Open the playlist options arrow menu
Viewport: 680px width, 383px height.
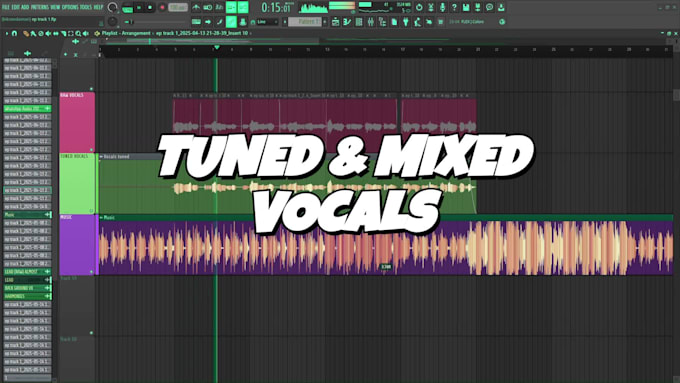pyautogui.click(x=7, y=33)
